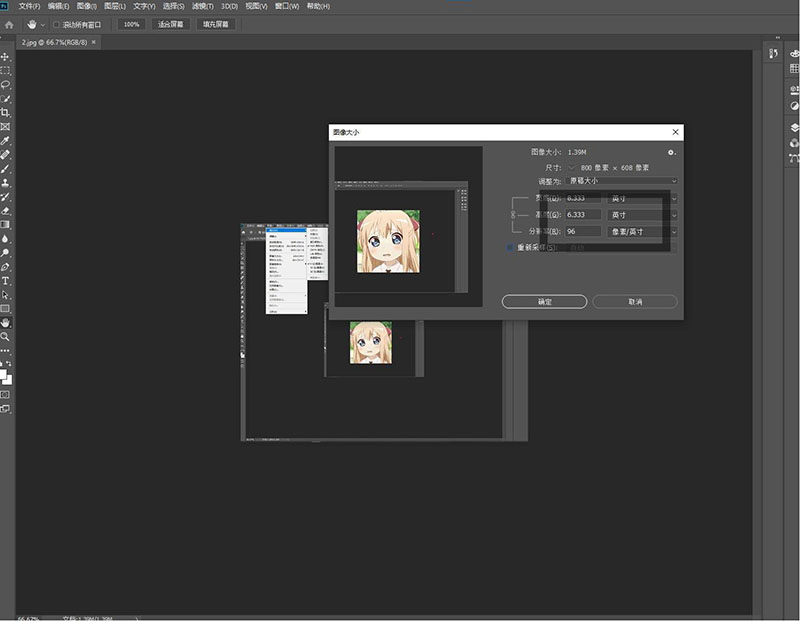Select the Eyedropper tool
Viewport: 800px width, 621px height.
tap(6, 141)
